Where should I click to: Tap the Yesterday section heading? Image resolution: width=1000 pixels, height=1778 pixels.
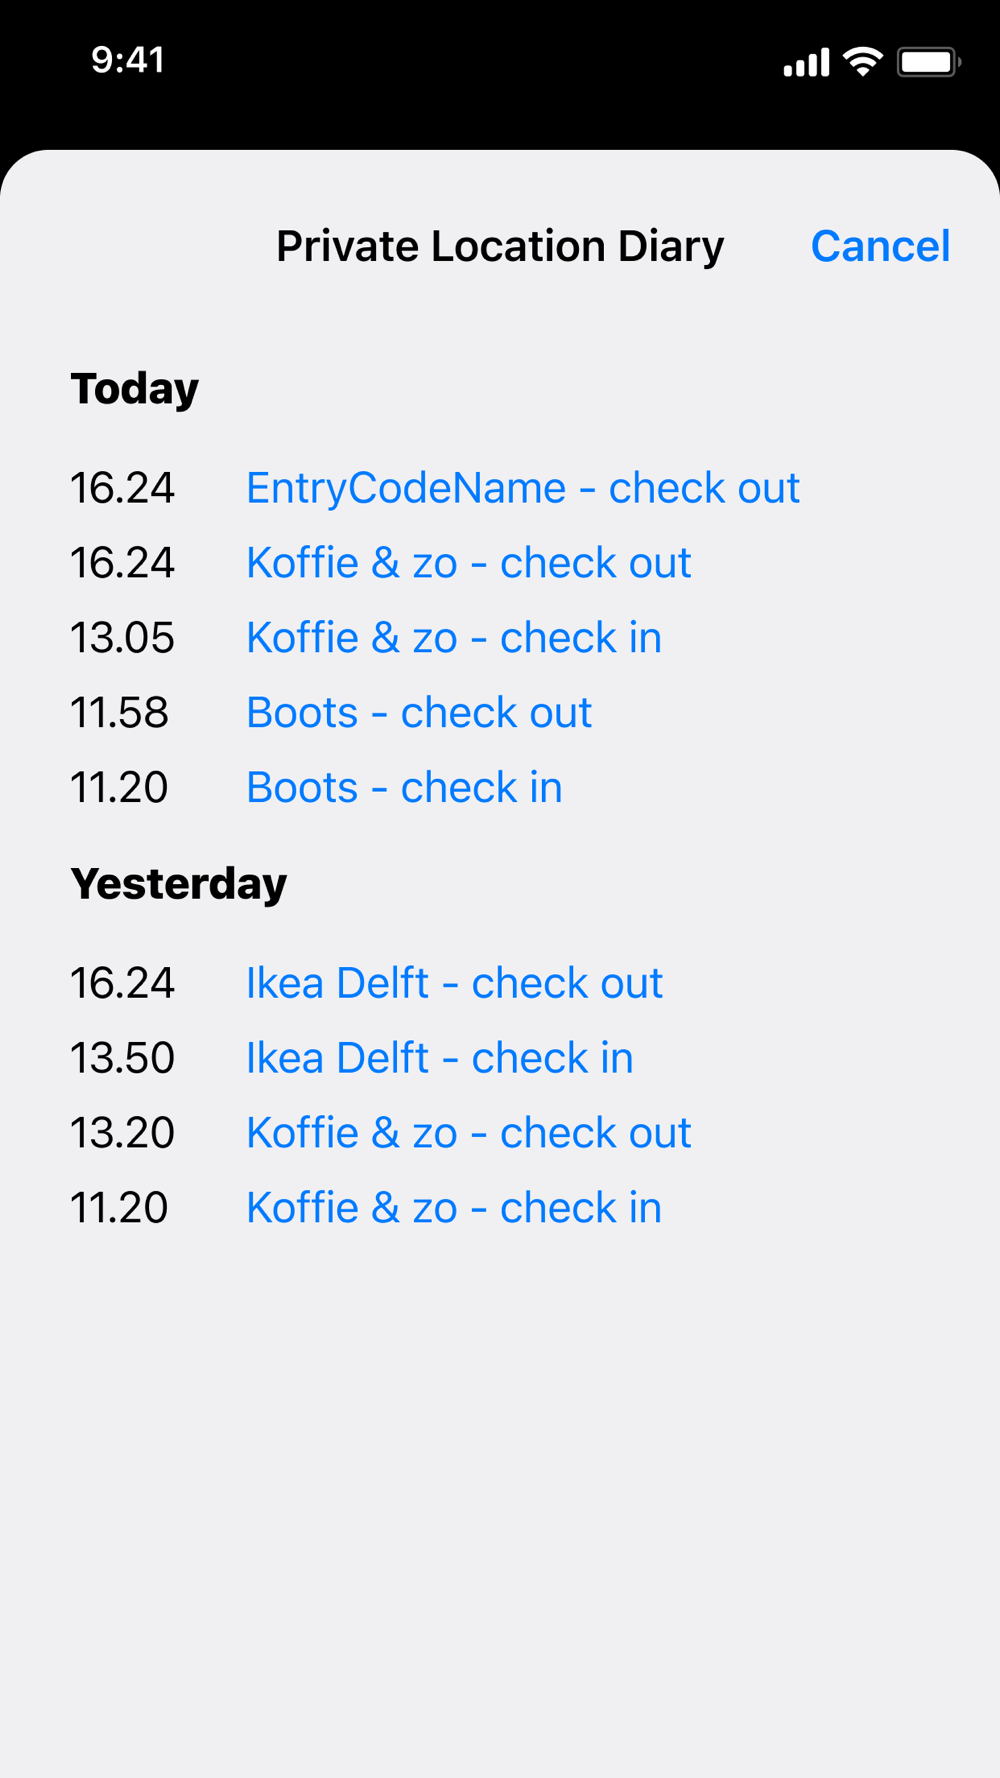click(x=179, y=884)
